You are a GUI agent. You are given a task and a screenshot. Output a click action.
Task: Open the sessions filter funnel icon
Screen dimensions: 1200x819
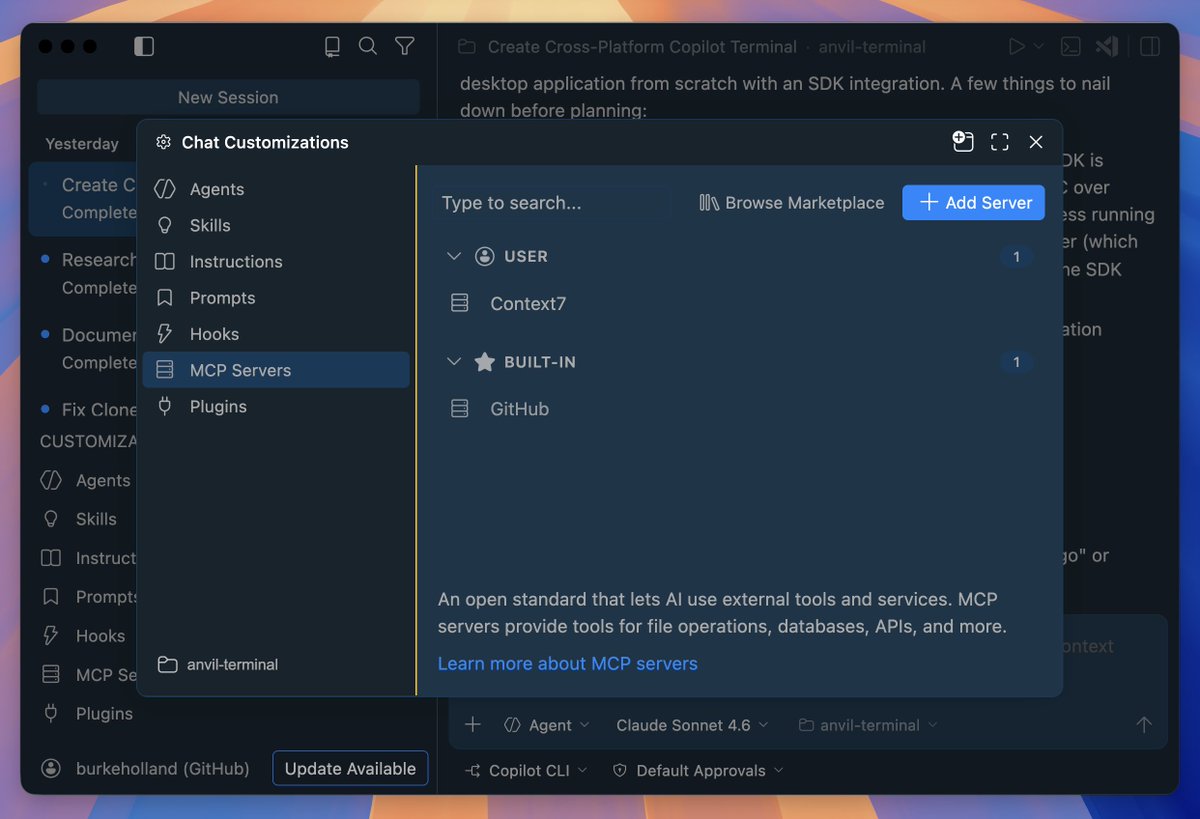(404, 46)
